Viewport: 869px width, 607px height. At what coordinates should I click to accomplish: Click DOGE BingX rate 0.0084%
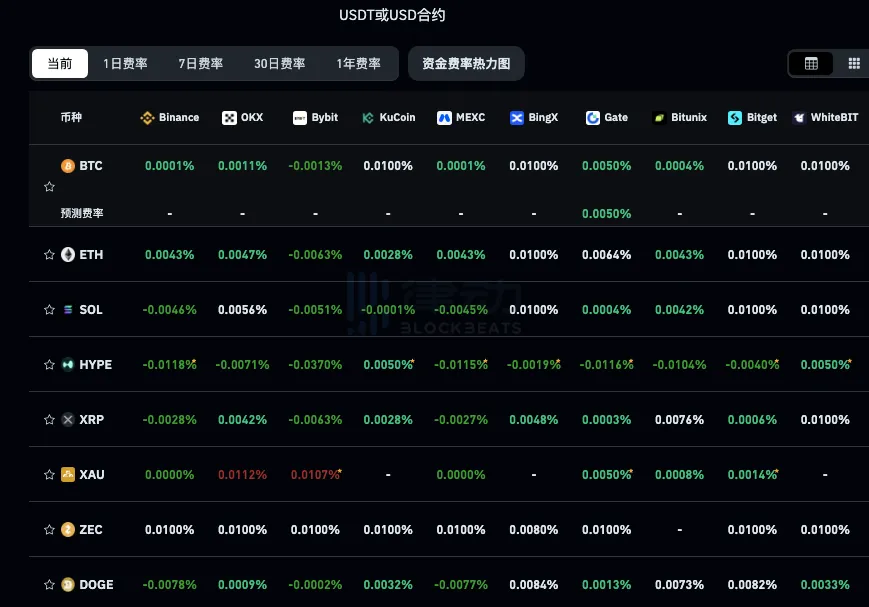pyautogui.click(x=534, y=584)
